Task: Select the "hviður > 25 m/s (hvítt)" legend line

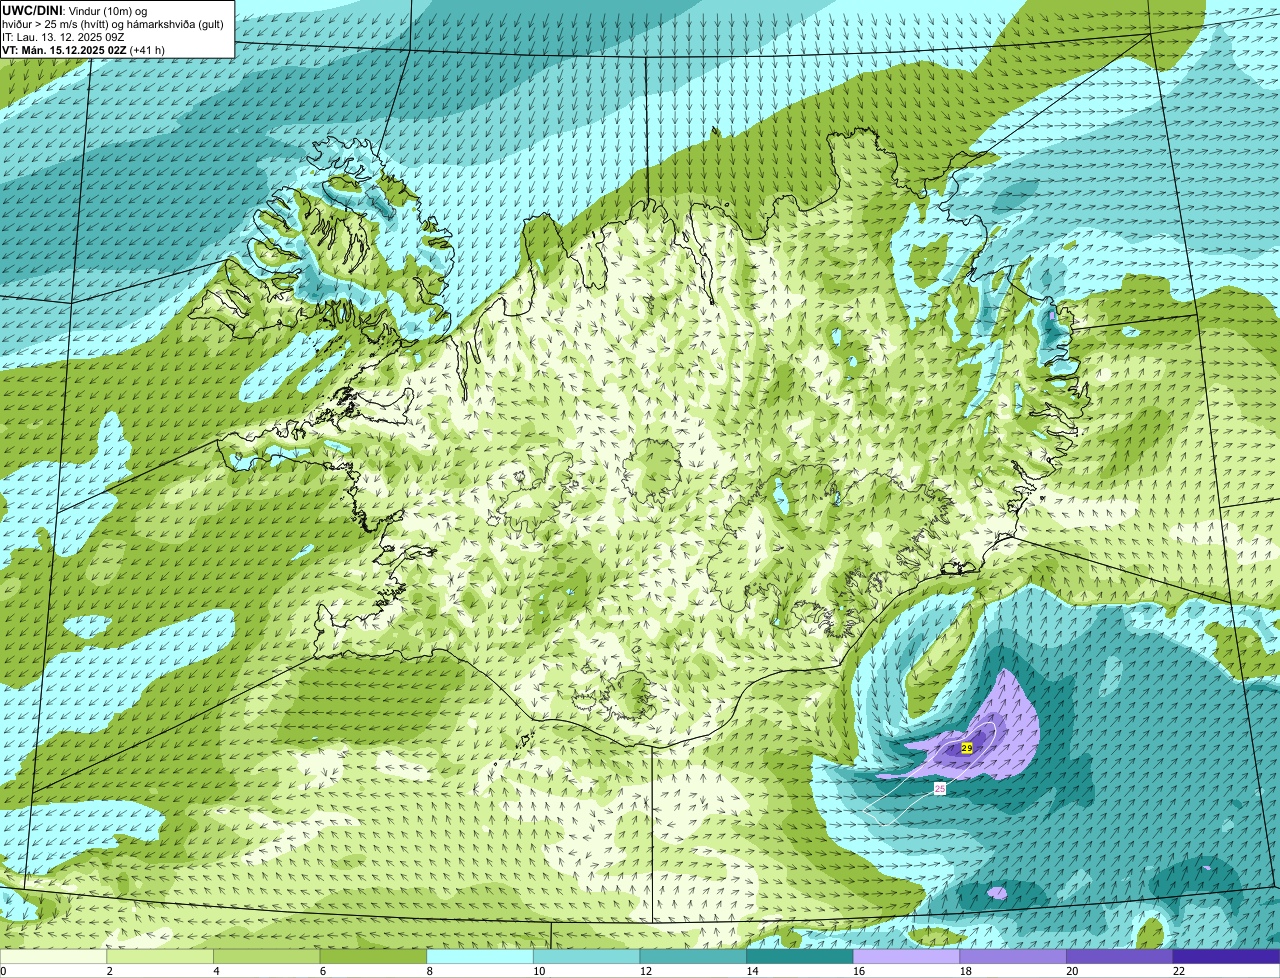Action: (x=56, y=23)
